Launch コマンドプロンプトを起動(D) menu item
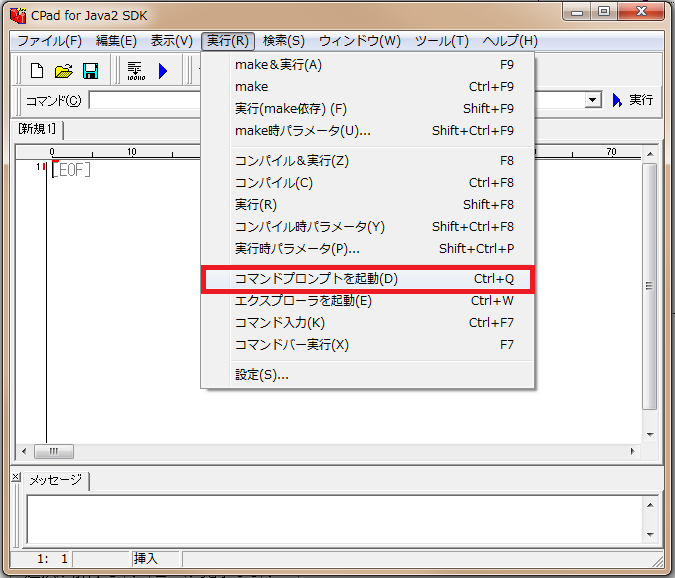 (368, 279)
